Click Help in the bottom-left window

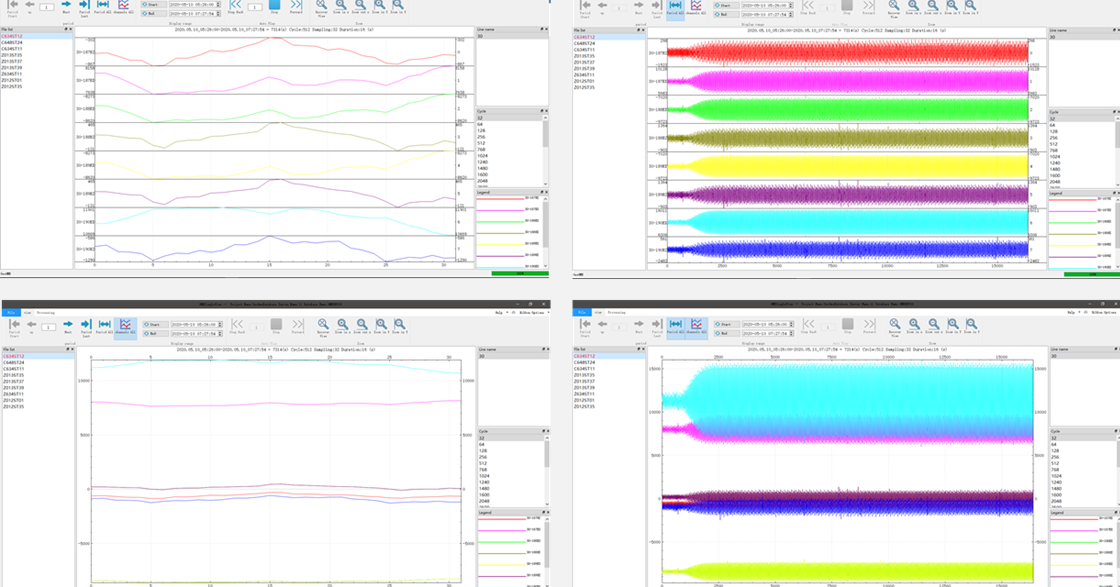click(498, 313)
